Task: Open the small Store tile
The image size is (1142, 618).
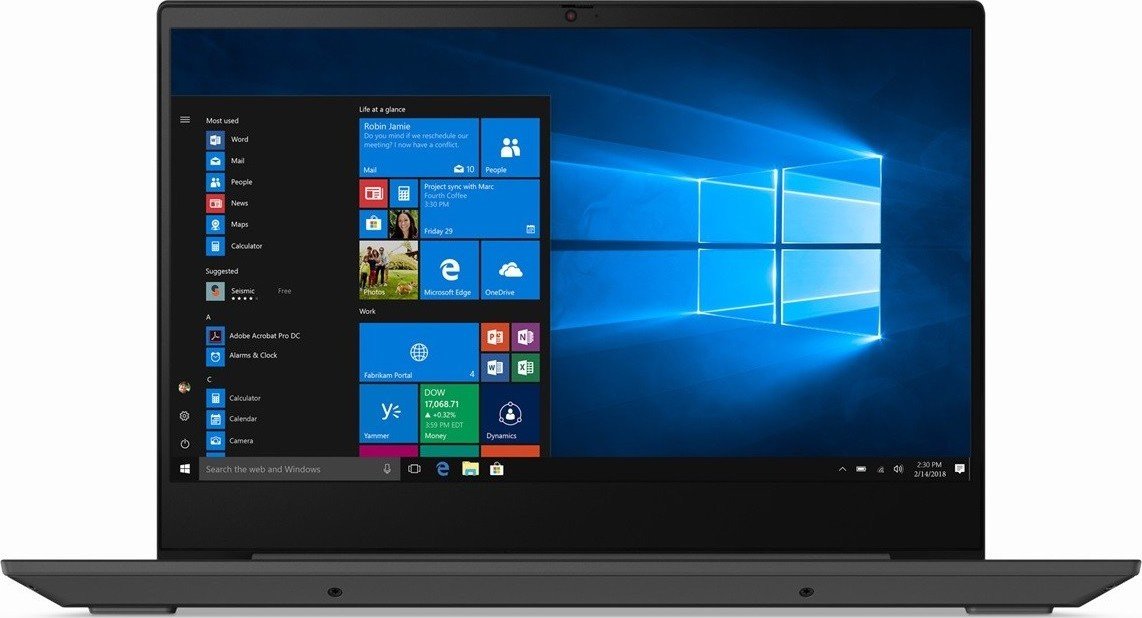Action: pyautogui.click(x=374, y=223)
